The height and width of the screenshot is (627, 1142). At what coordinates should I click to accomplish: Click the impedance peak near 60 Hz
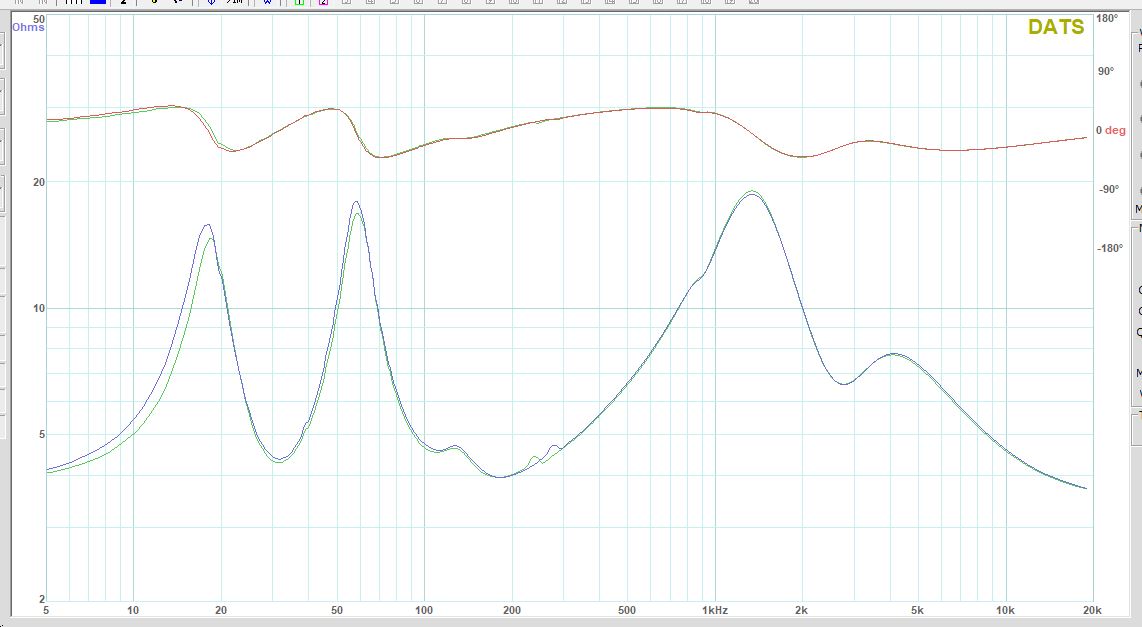[355, 203]
